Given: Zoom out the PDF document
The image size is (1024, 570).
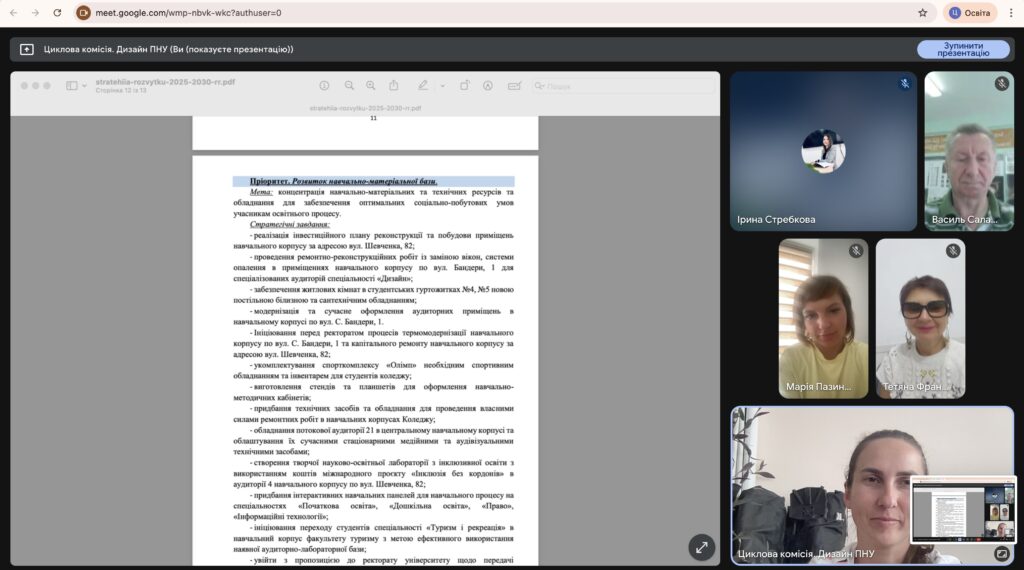Looking at the screenshot, I should pyautogui.click(x=349, y=86).
